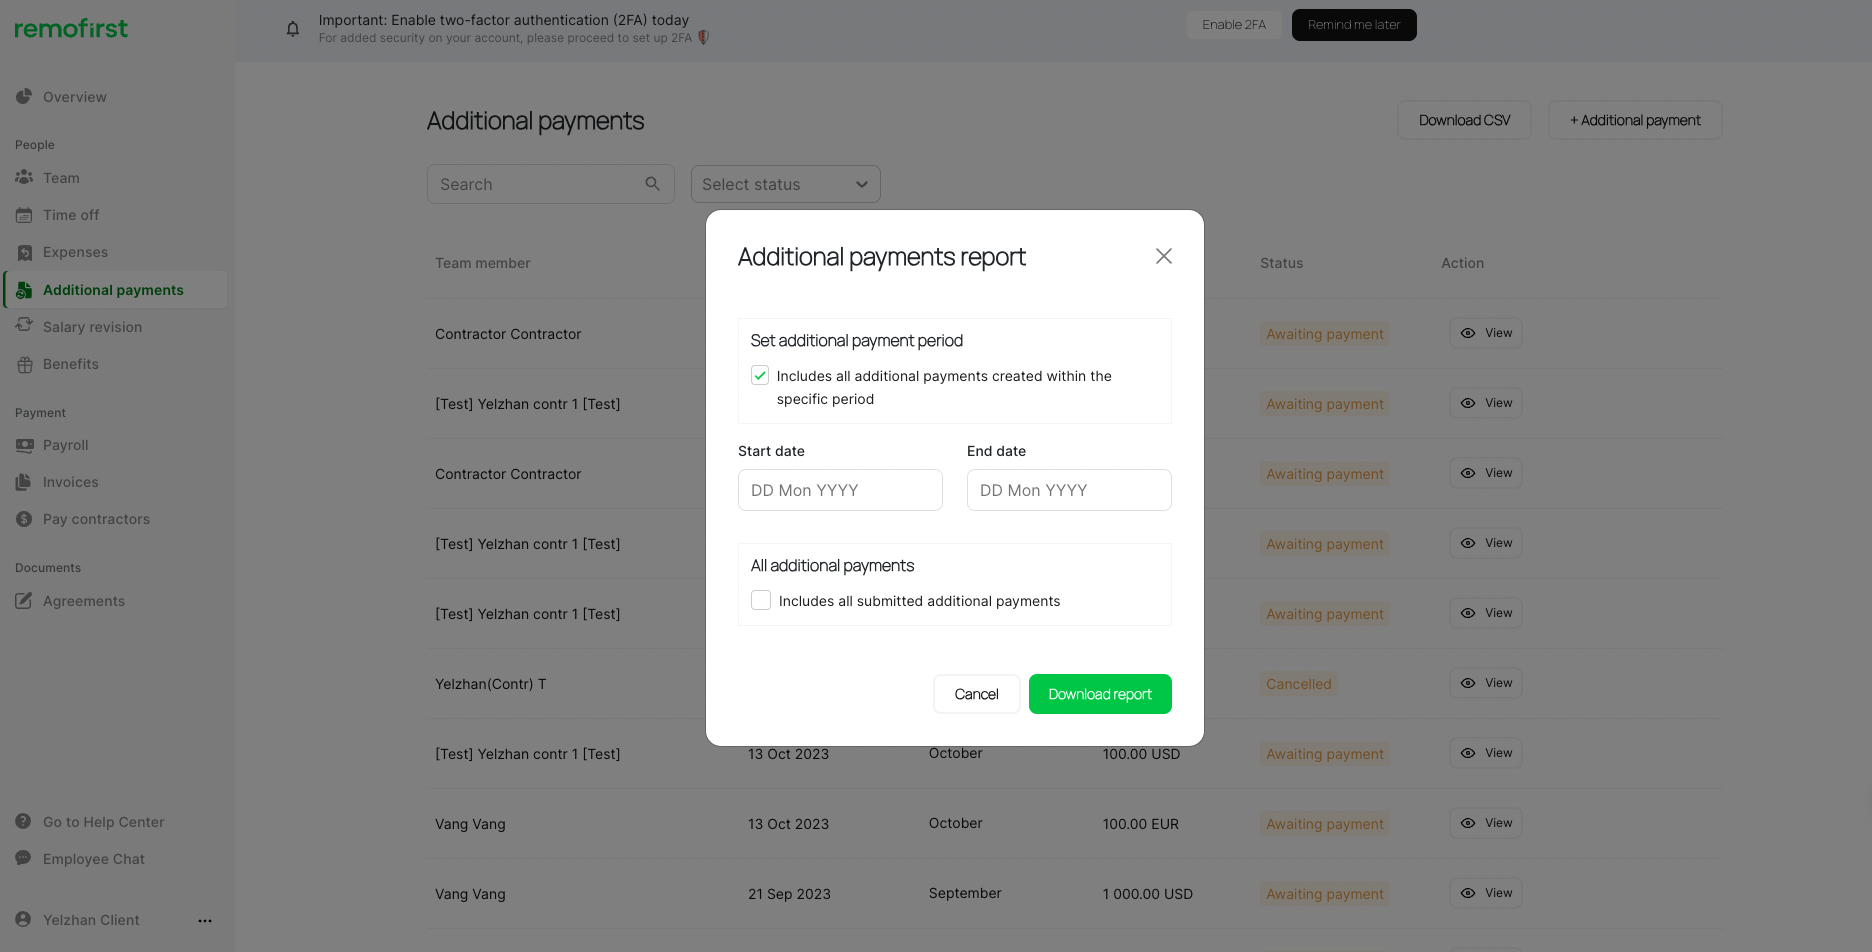Open the End date picker field
Image resolution: width=1872 pixels, height=952 pixels.
tap(1069, 490)
